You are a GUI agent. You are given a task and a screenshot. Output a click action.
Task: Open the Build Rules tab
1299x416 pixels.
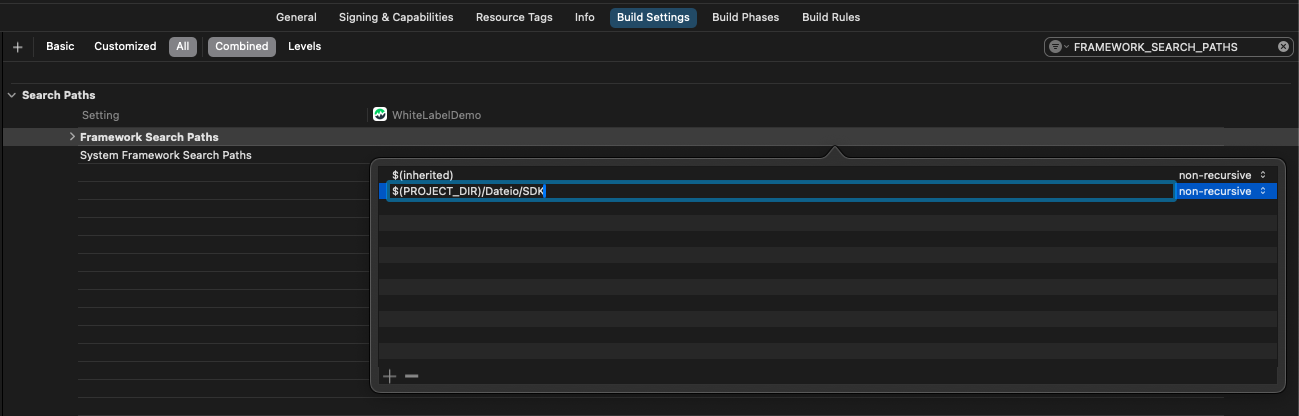(x=831, y=17)
